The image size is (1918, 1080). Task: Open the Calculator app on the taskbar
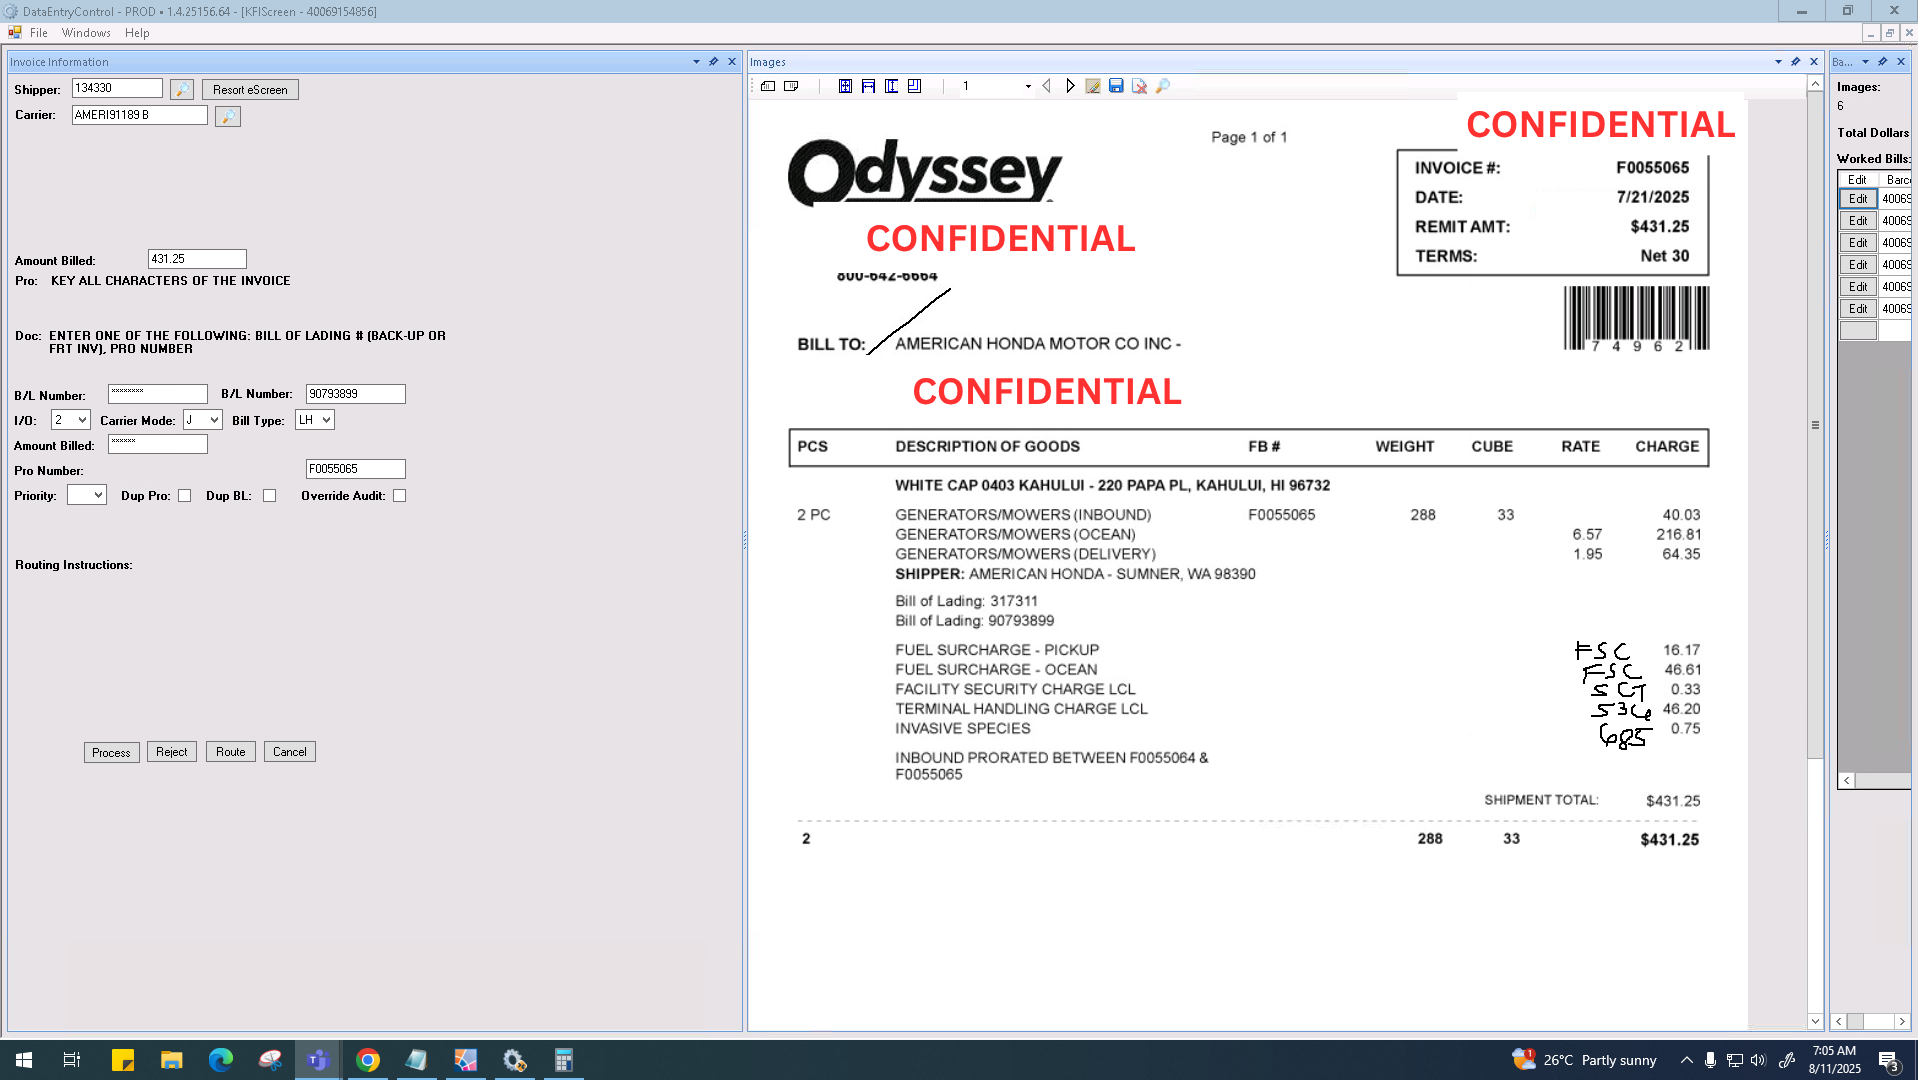pos(564,1060)
